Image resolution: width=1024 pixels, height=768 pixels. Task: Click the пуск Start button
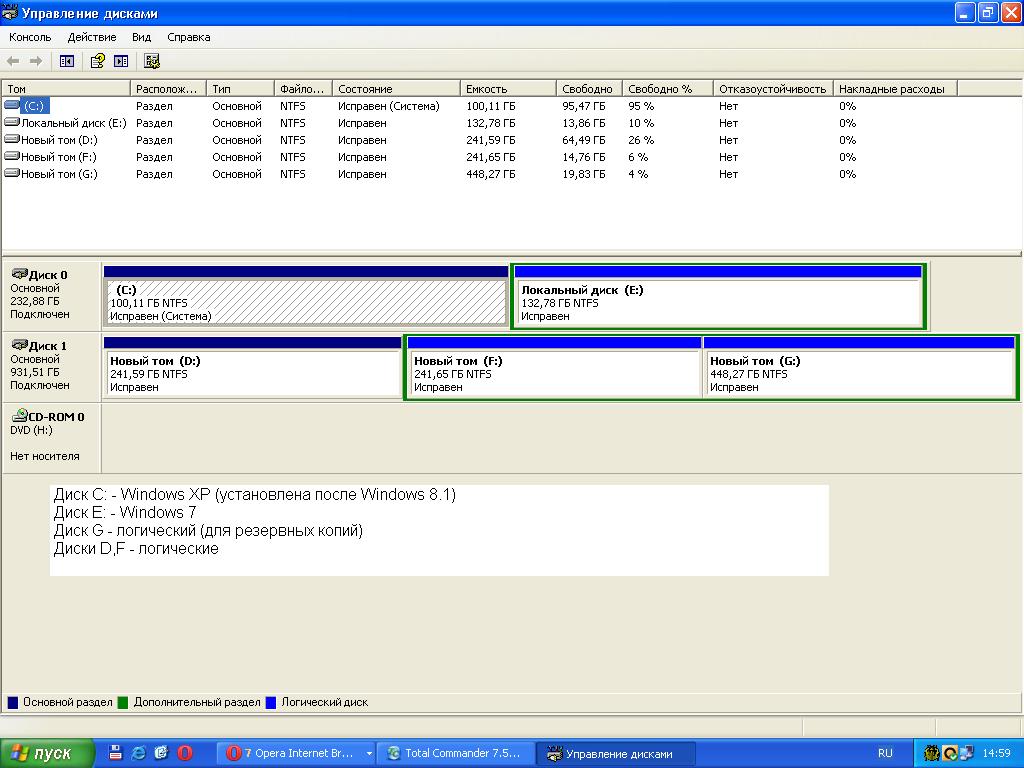click(x=47, y=753)
